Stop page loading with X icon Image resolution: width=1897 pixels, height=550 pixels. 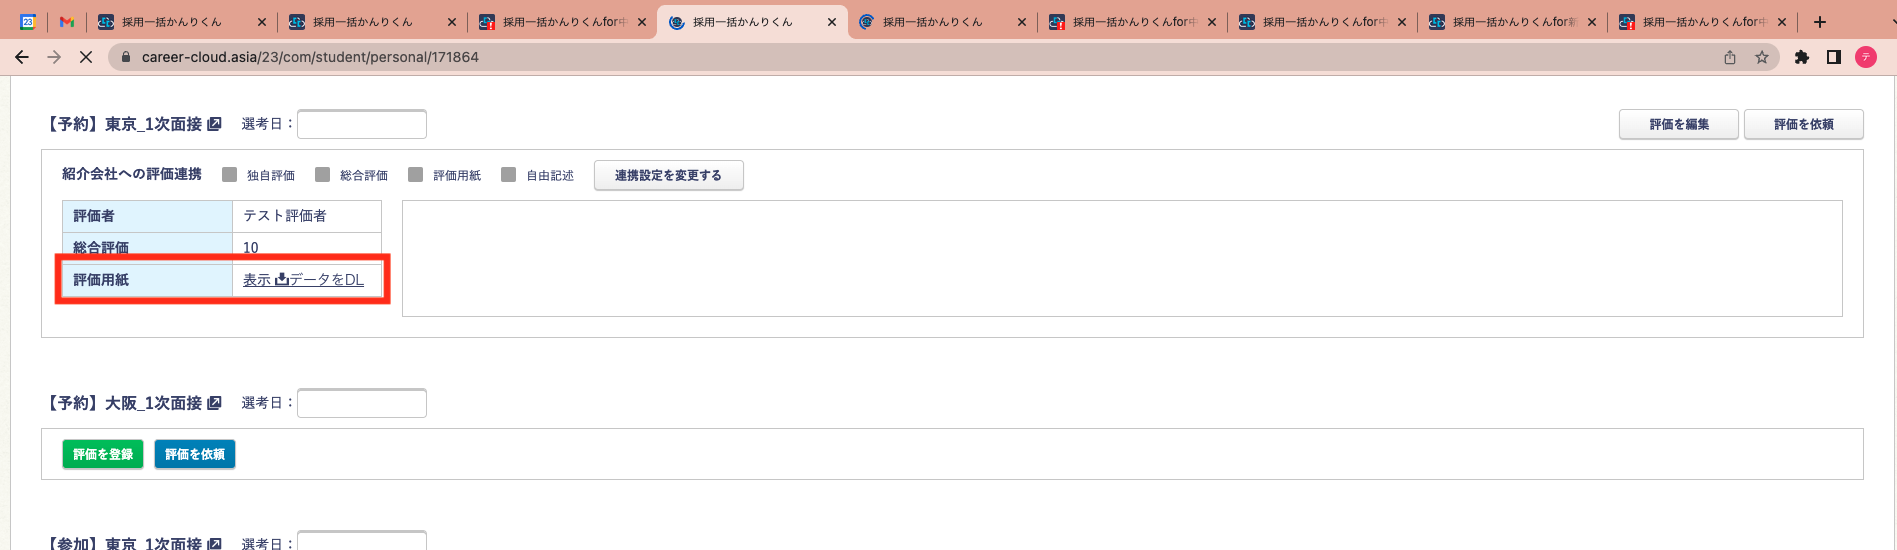tap(86, 57)
